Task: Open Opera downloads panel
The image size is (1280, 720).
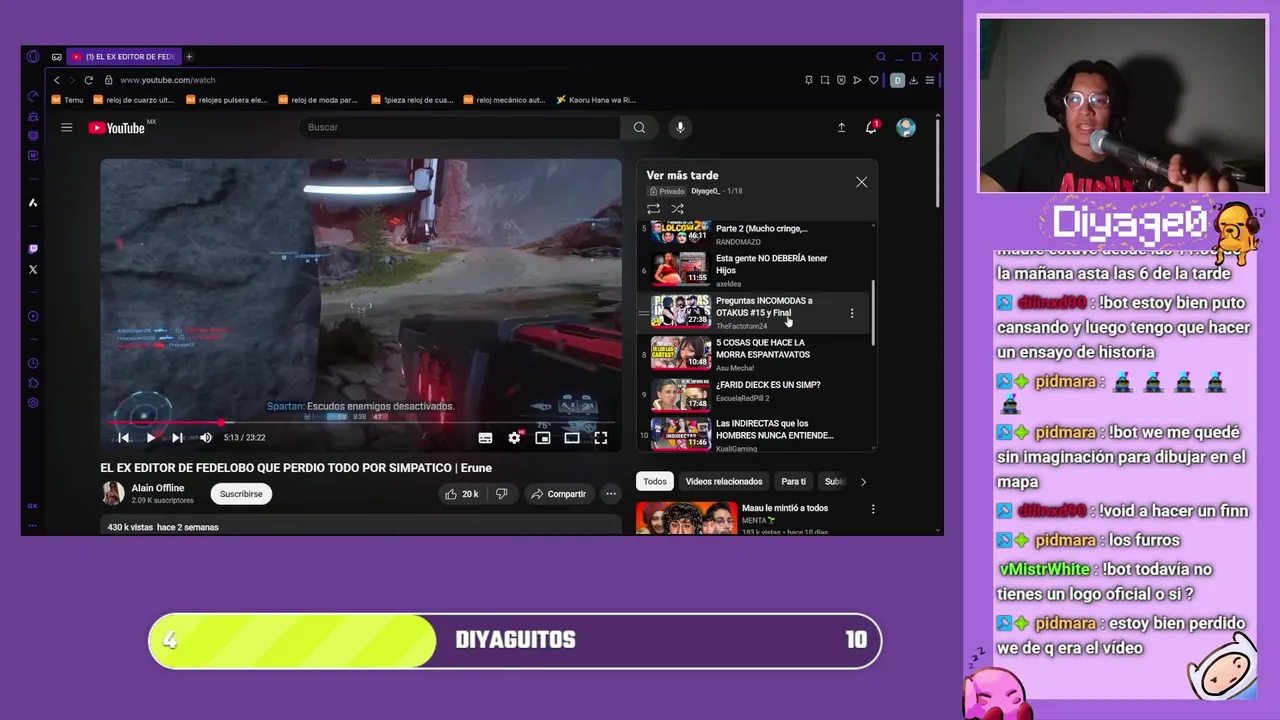Action: tap(913, 80)
